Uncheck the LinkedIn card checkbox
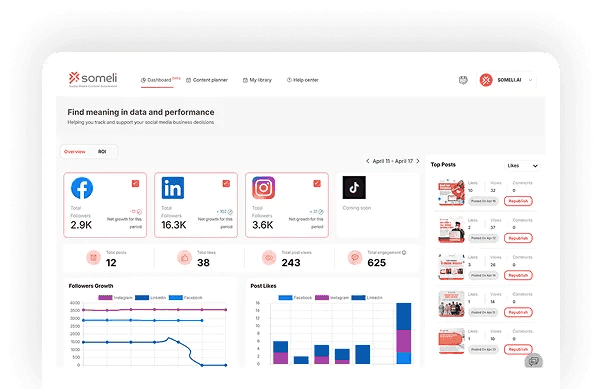The image size is (602, 389). [226, 184]
